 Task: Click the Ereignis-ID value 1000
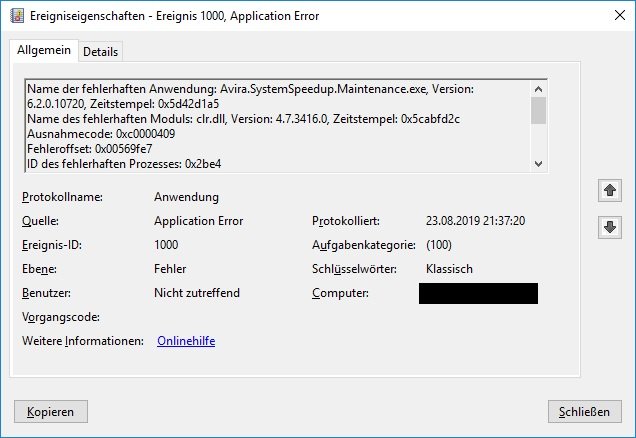(x=167, y=245)
